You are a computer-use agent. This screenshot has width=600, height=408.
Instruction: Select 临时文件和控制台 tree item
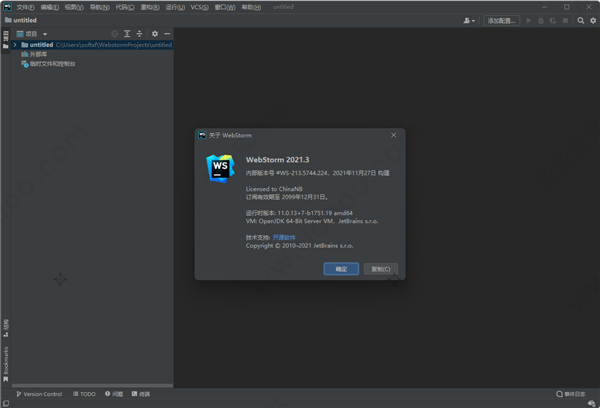click(x=48, y=64)
